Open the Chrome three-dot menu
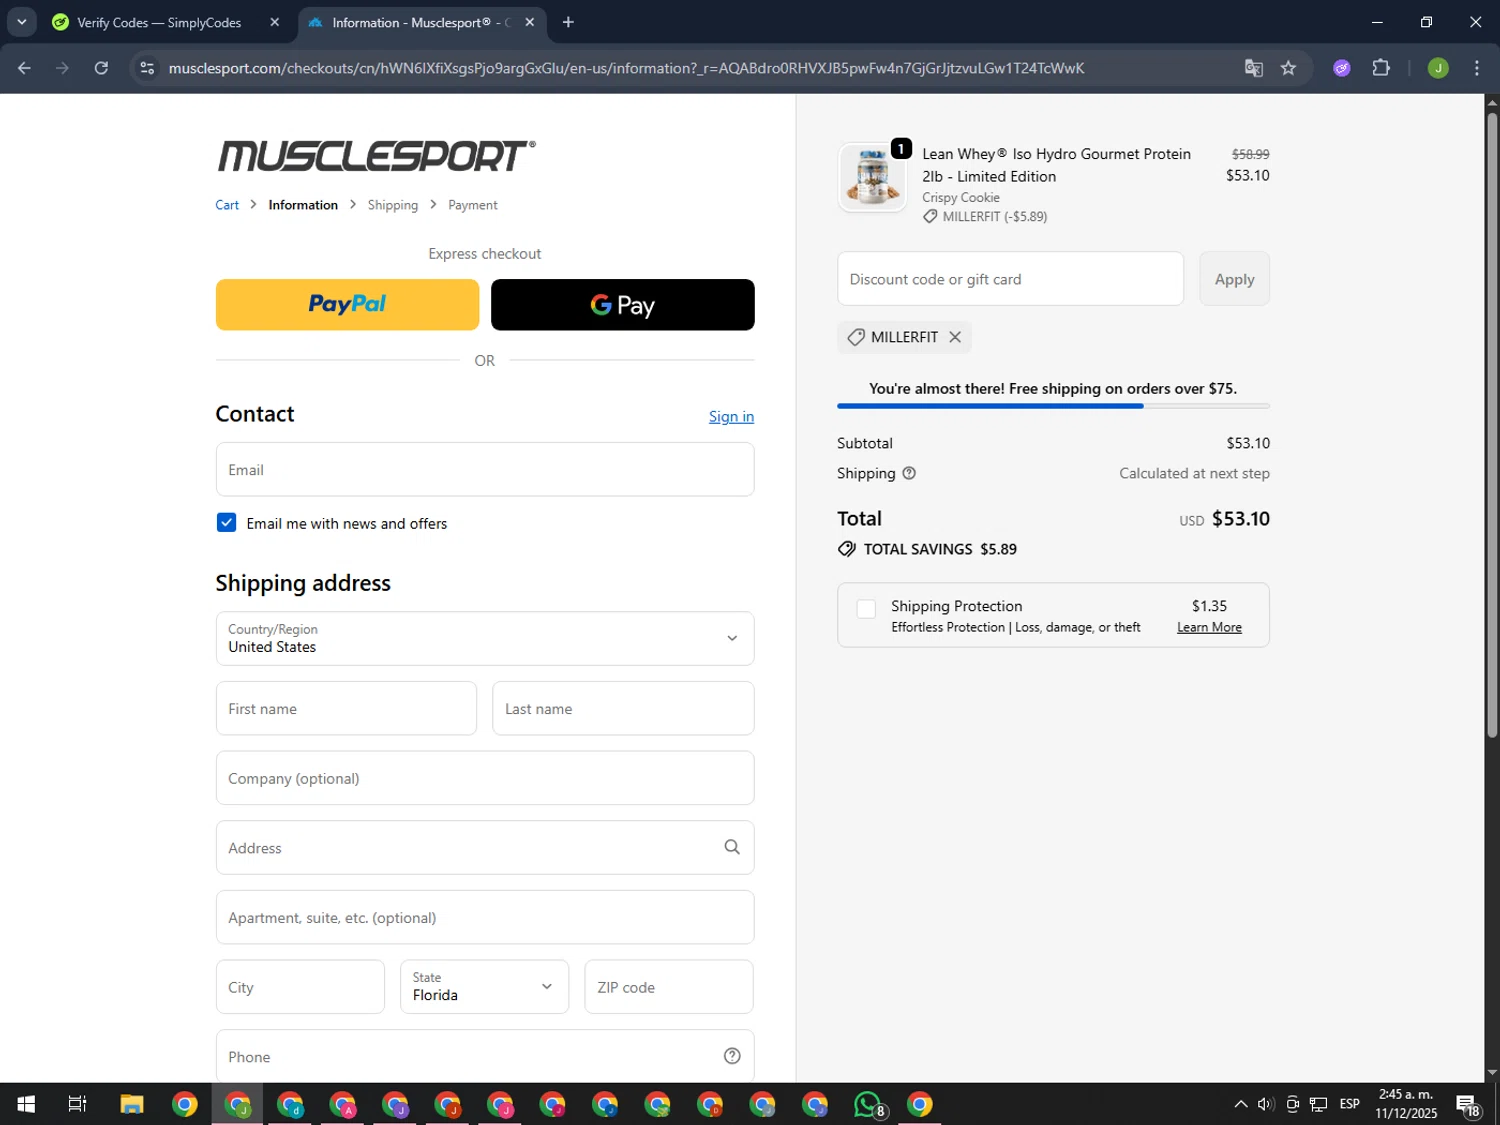This screenshot has height=1125, width=1500. [1477, 68]
